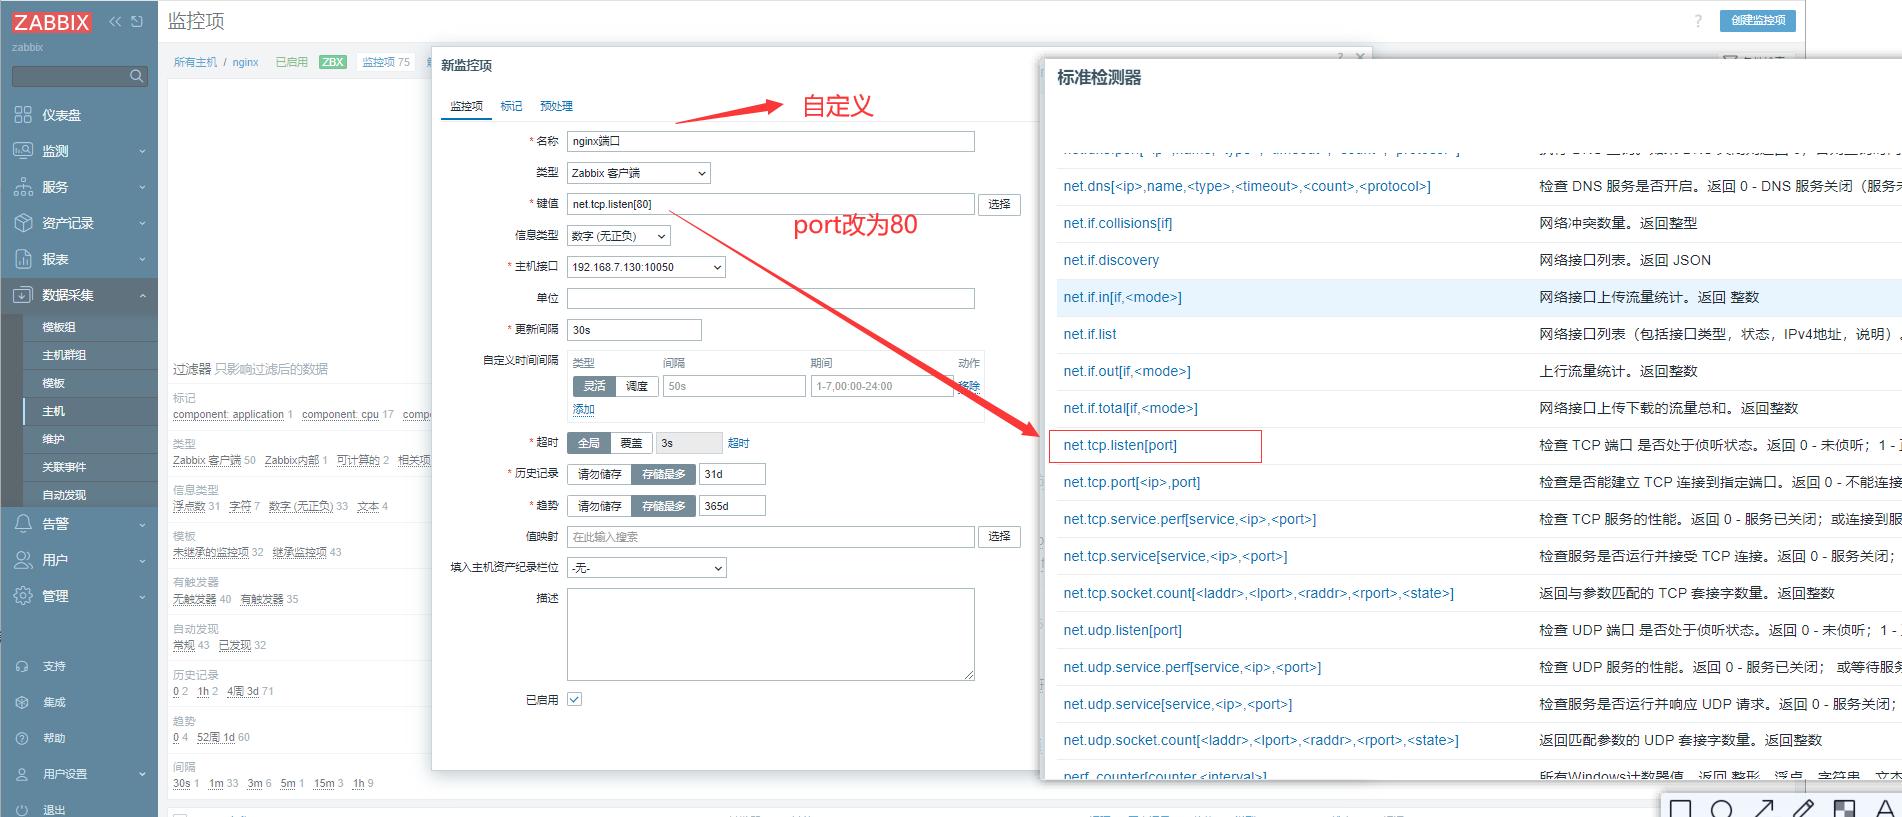Click the 用户 users icon

[23, 560]
